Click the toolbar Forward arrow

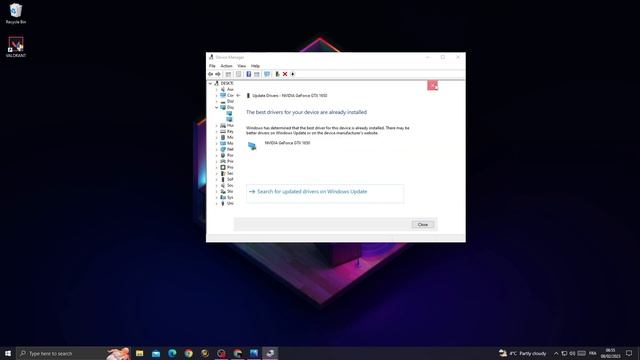coord(218,74)
